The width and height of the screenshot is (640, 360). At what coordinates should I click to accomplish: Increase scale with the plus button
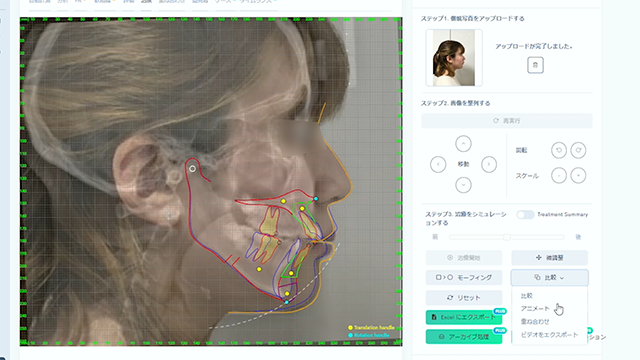[578, 176]
